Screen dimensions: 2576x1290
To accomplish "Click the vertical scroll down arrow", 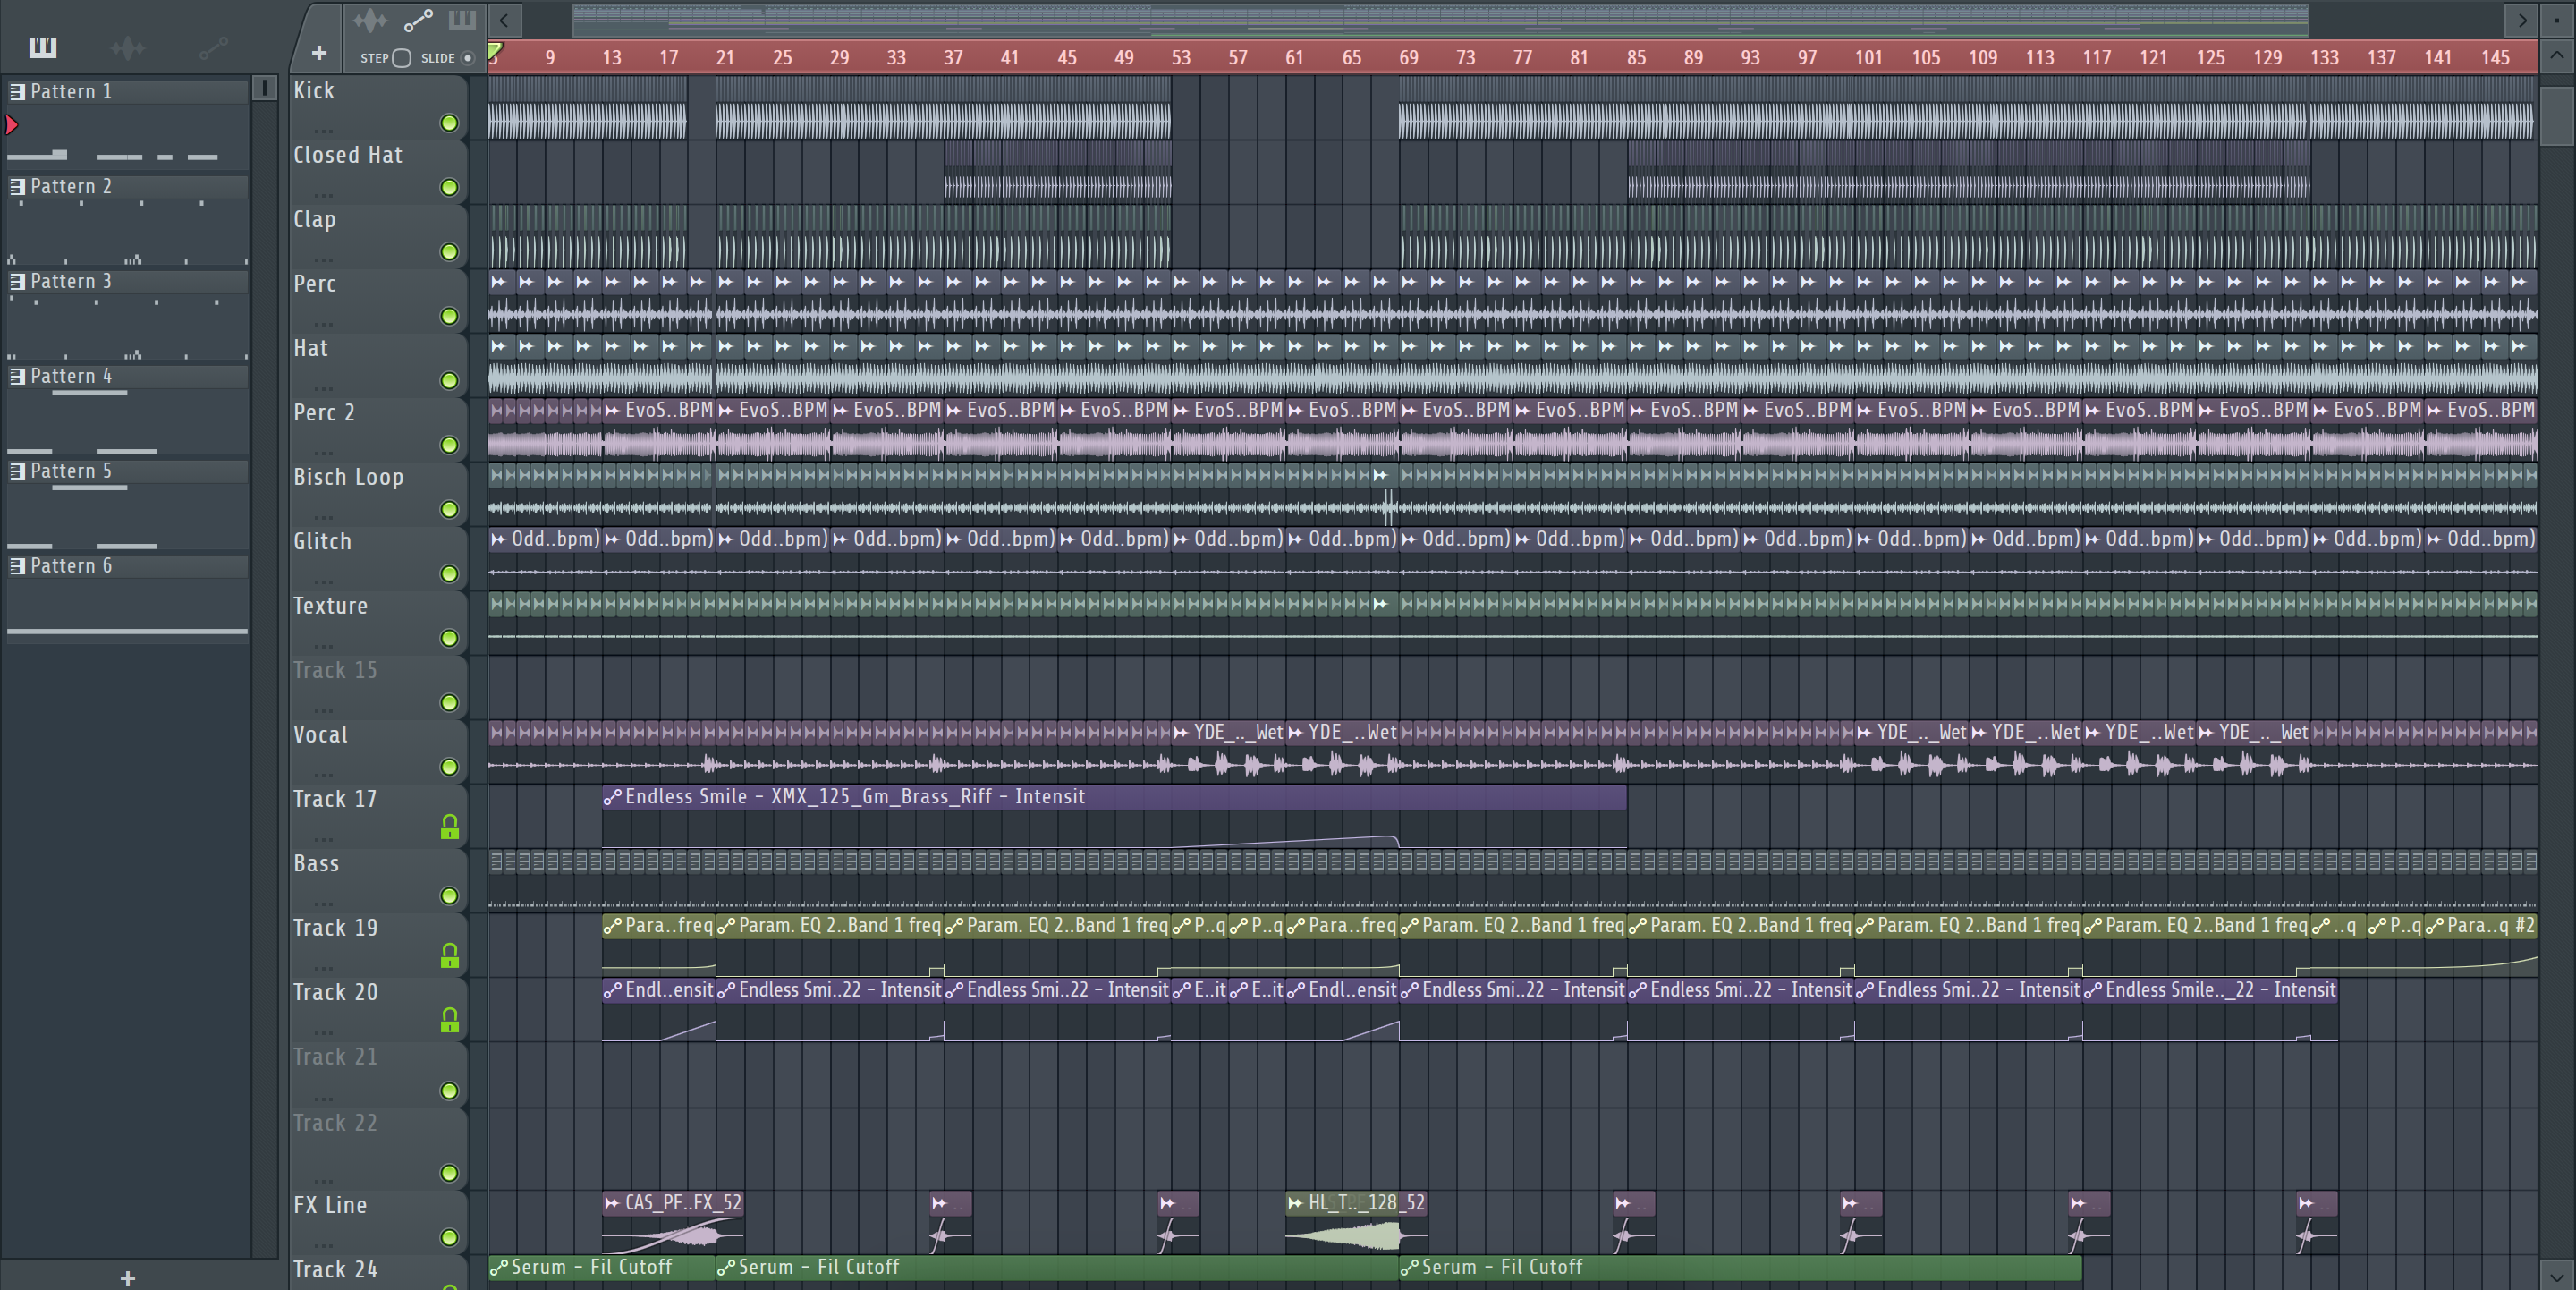I will pyautogui.click(x=2557, y=1276).
